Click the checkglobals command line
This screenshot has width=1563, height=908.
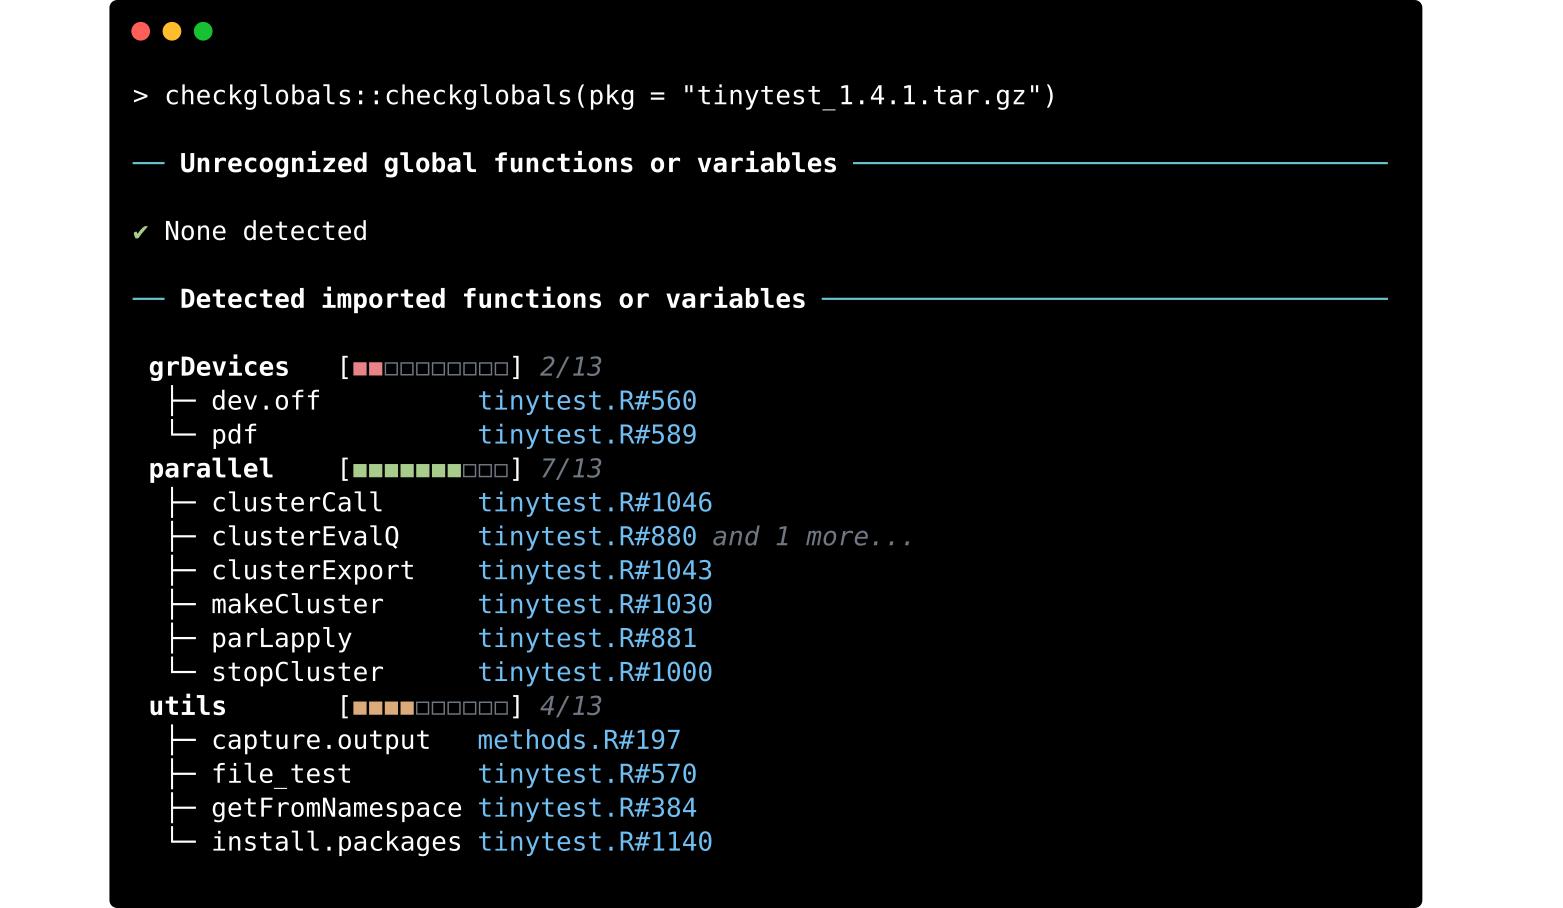(610, 96)
